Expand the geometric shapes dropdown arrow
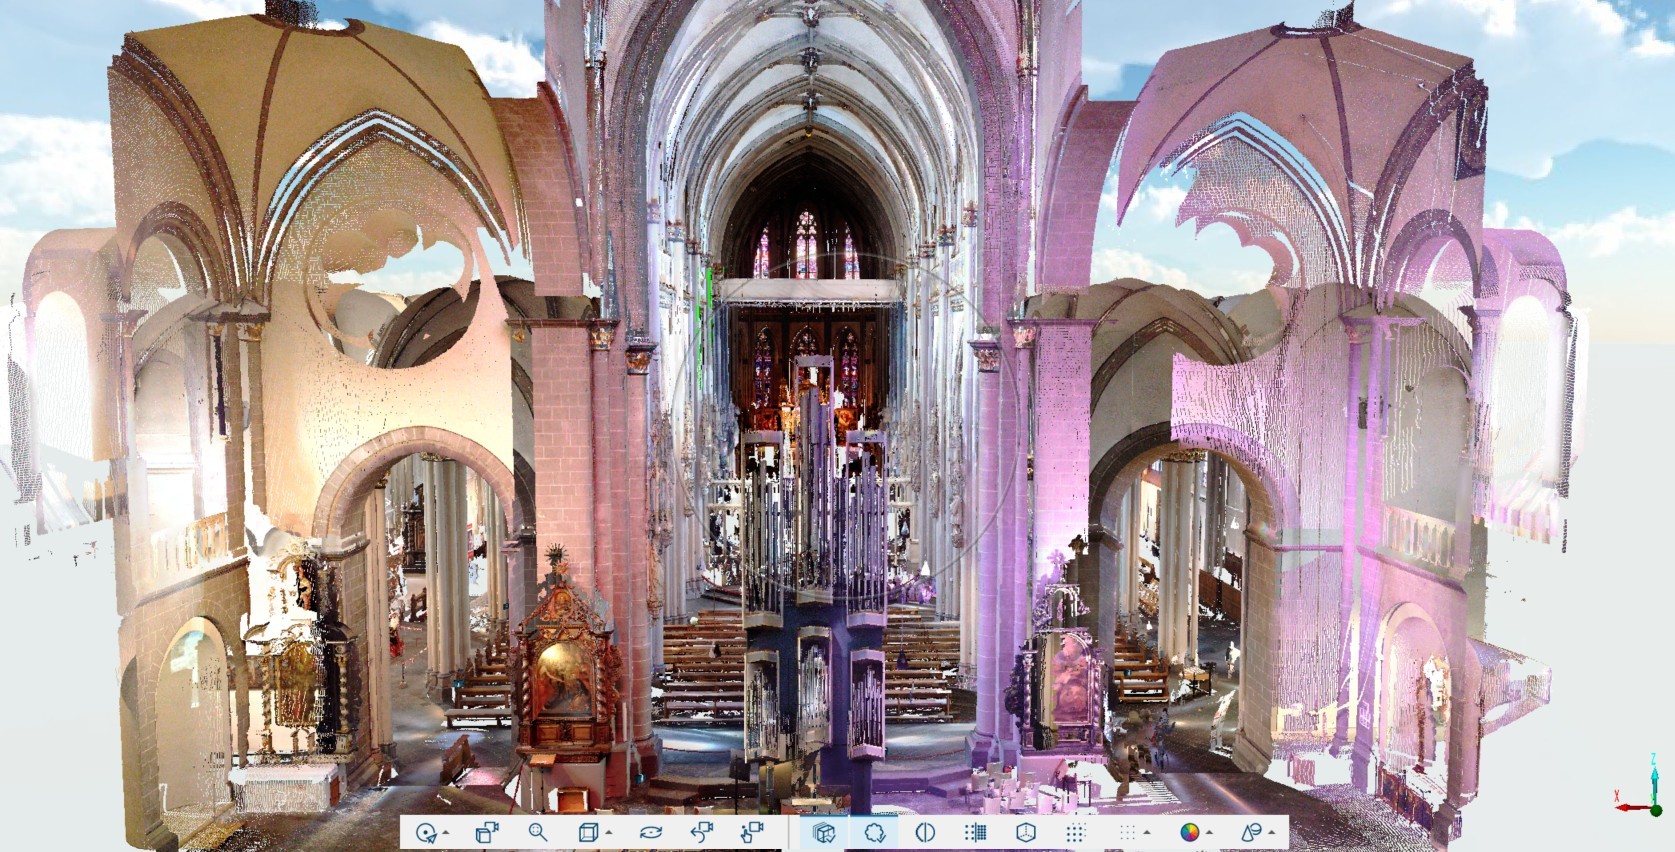The height and width of the screenshot is (852, 1675). (x=1271, y=833)
